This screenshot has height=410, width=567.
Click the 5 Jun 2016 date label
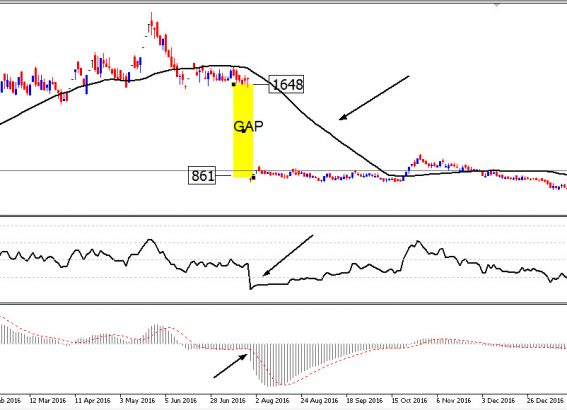[x=180, y=401]
